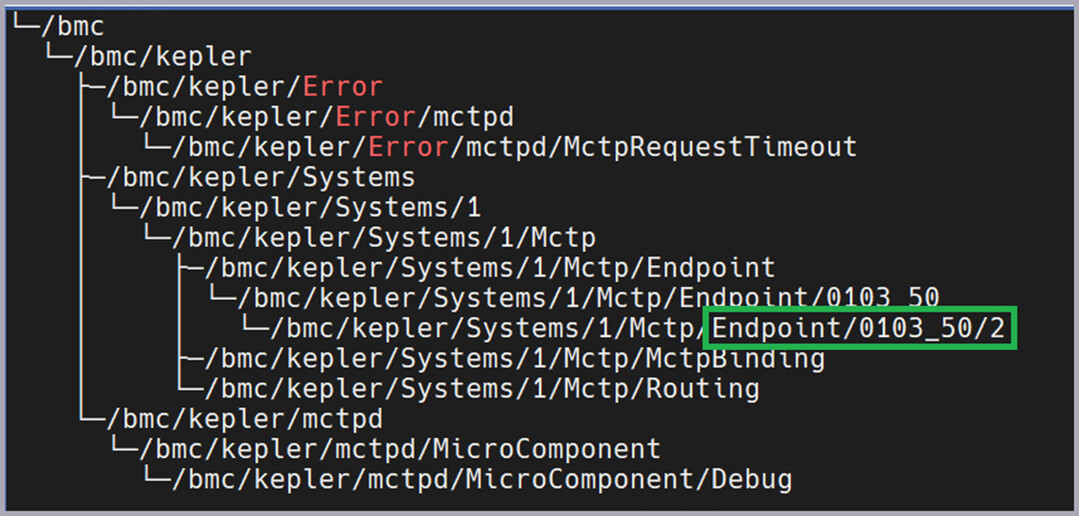Click the /bmc/kepler/Error/mctpd entry
1079x516 pixels.
327,117
